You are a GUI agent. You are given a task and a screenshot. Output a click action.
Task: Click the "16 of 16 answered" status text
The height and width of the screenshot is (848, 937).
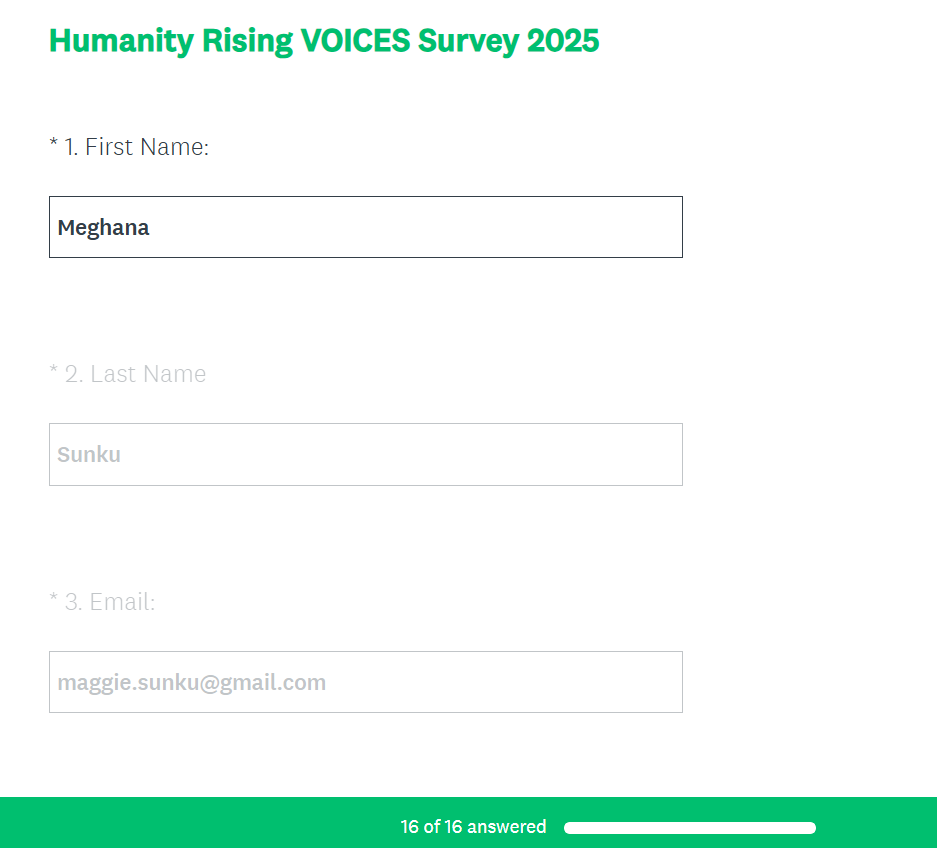pos(473,827)
